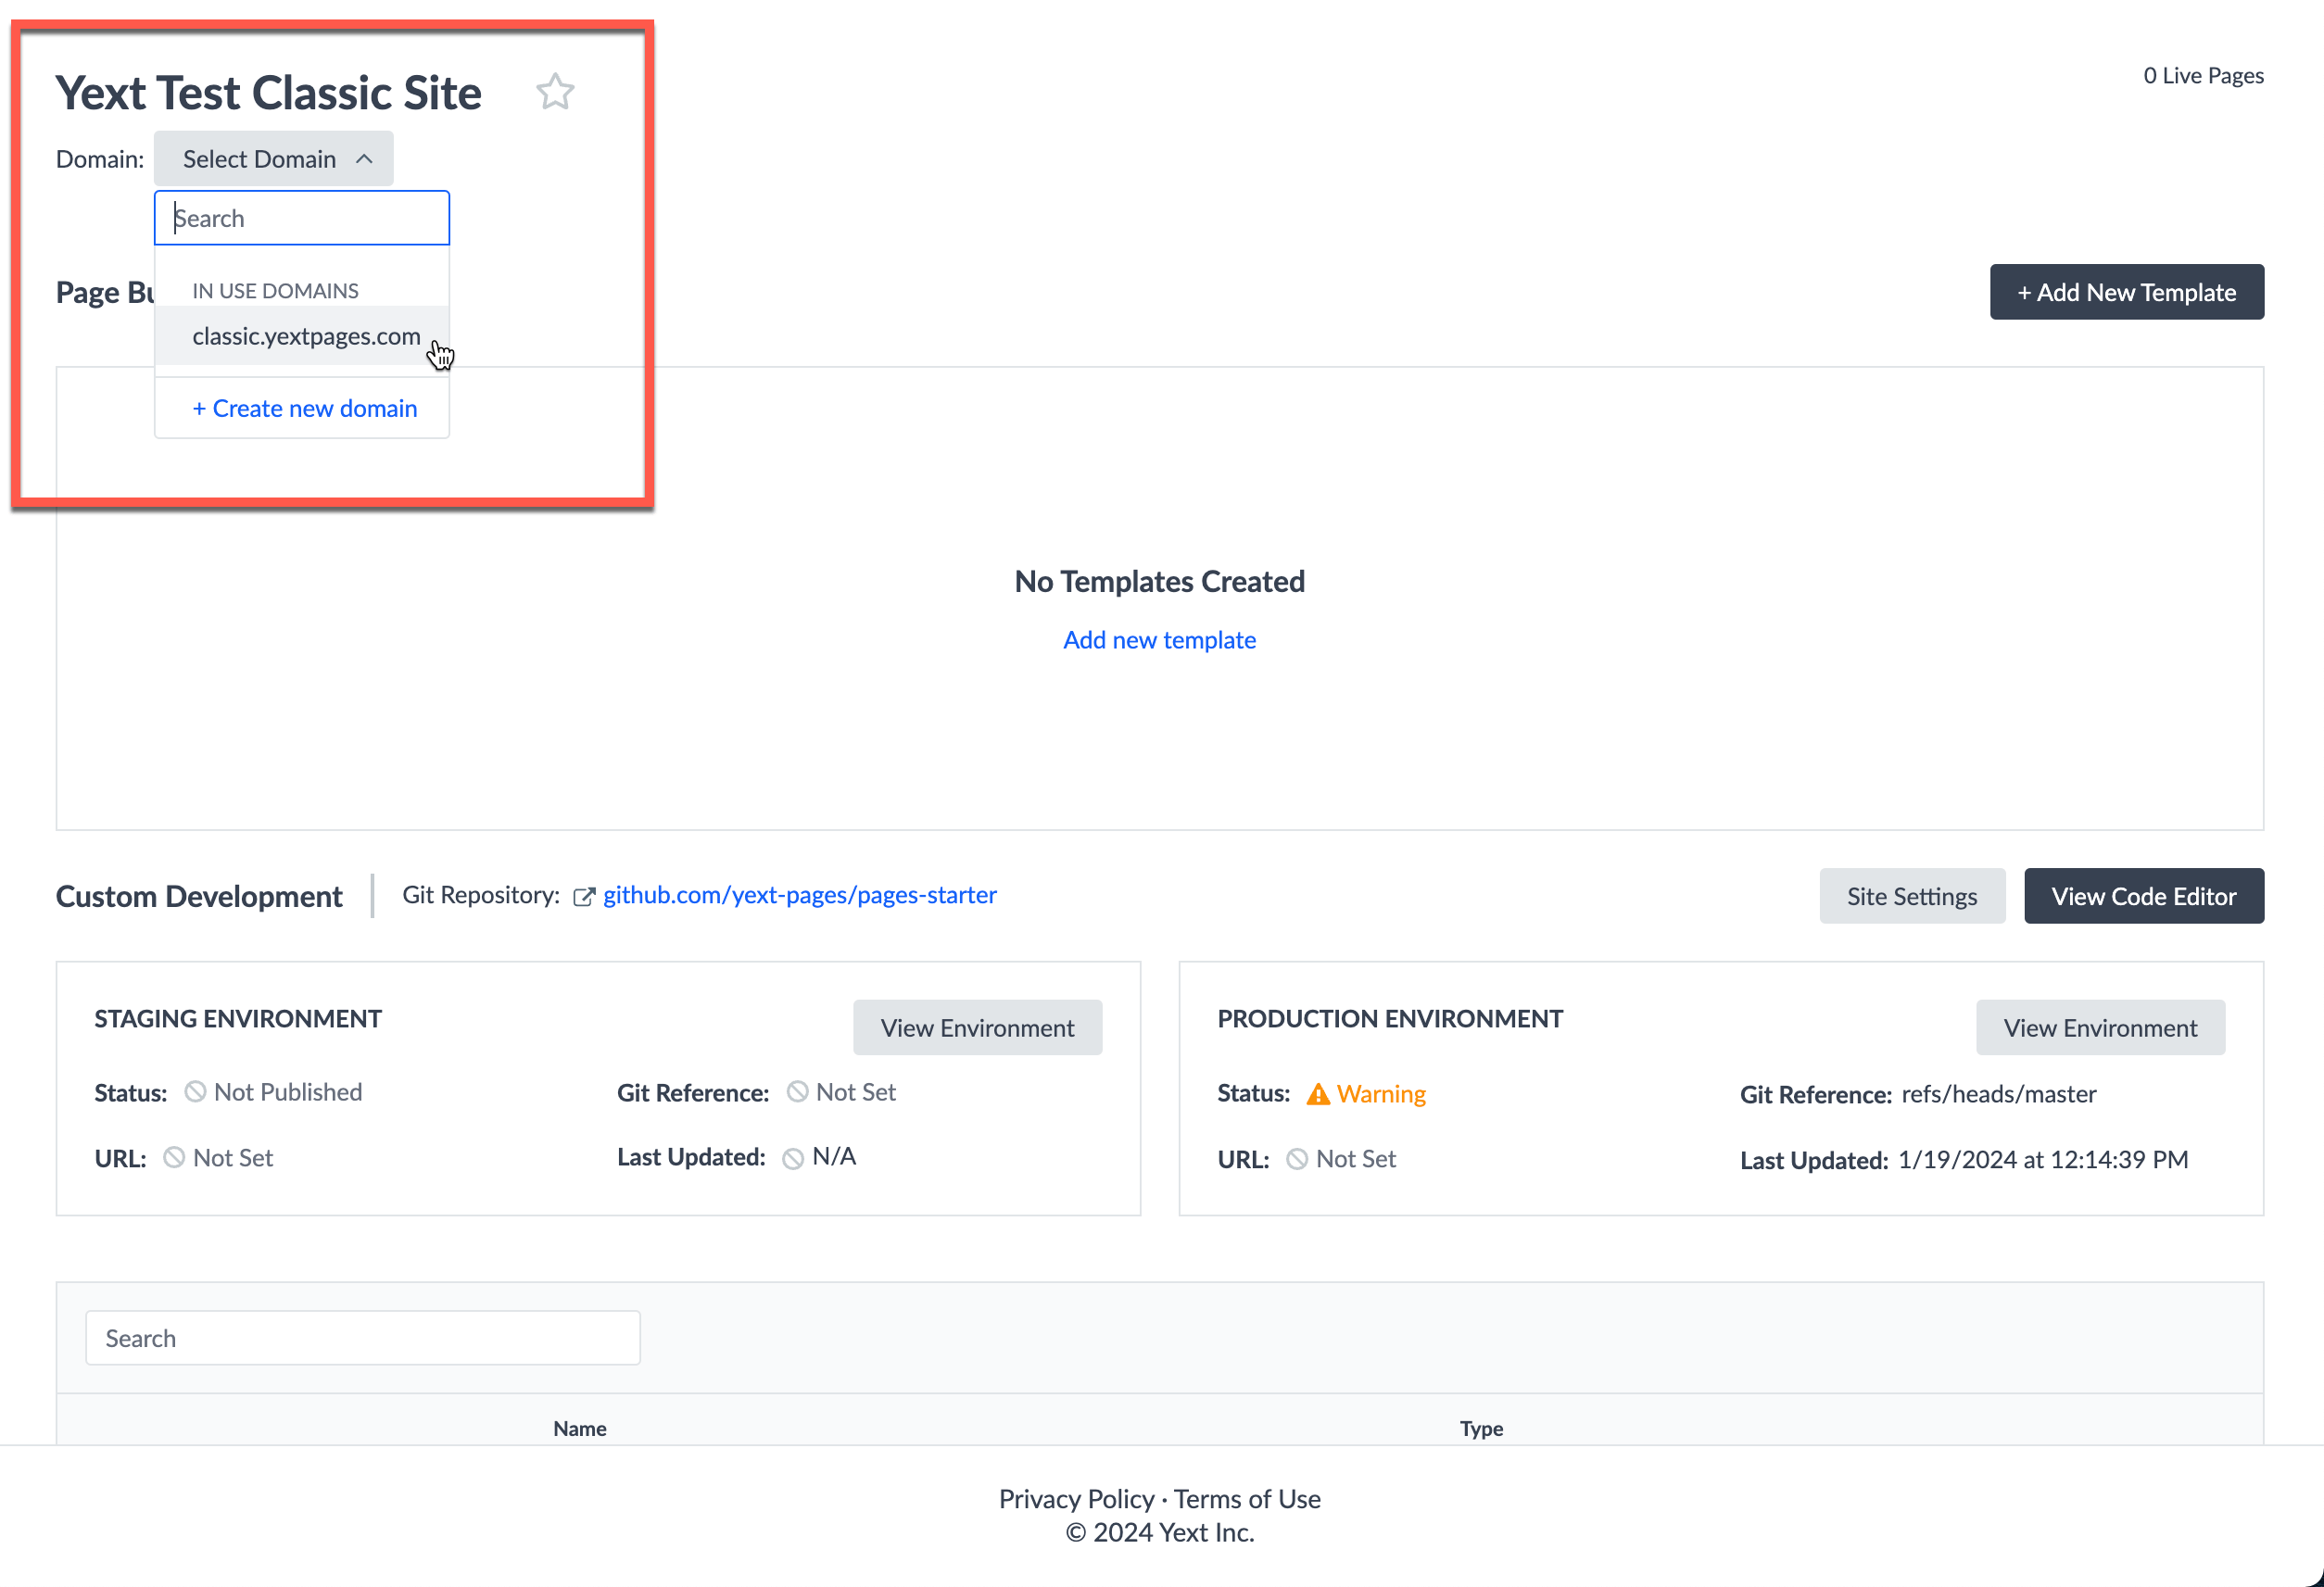Open Site Settings
The height and width of the screenshot is (1587, 2324).
[x=1911, y=896]
